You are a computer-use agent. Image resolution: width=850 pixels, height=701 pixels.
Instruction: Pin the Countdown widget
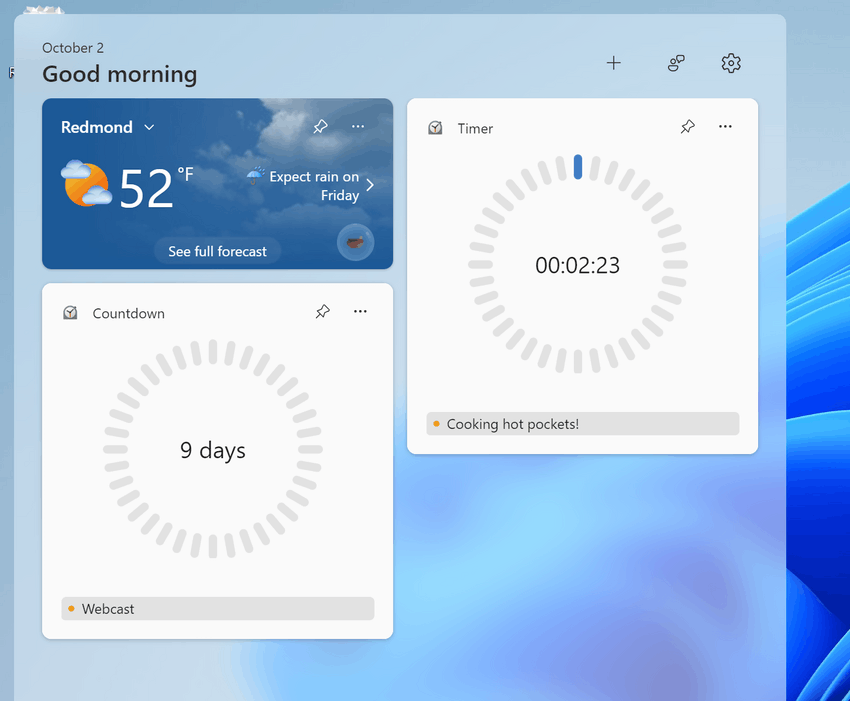pyautogui.click(x=322, y=311)
